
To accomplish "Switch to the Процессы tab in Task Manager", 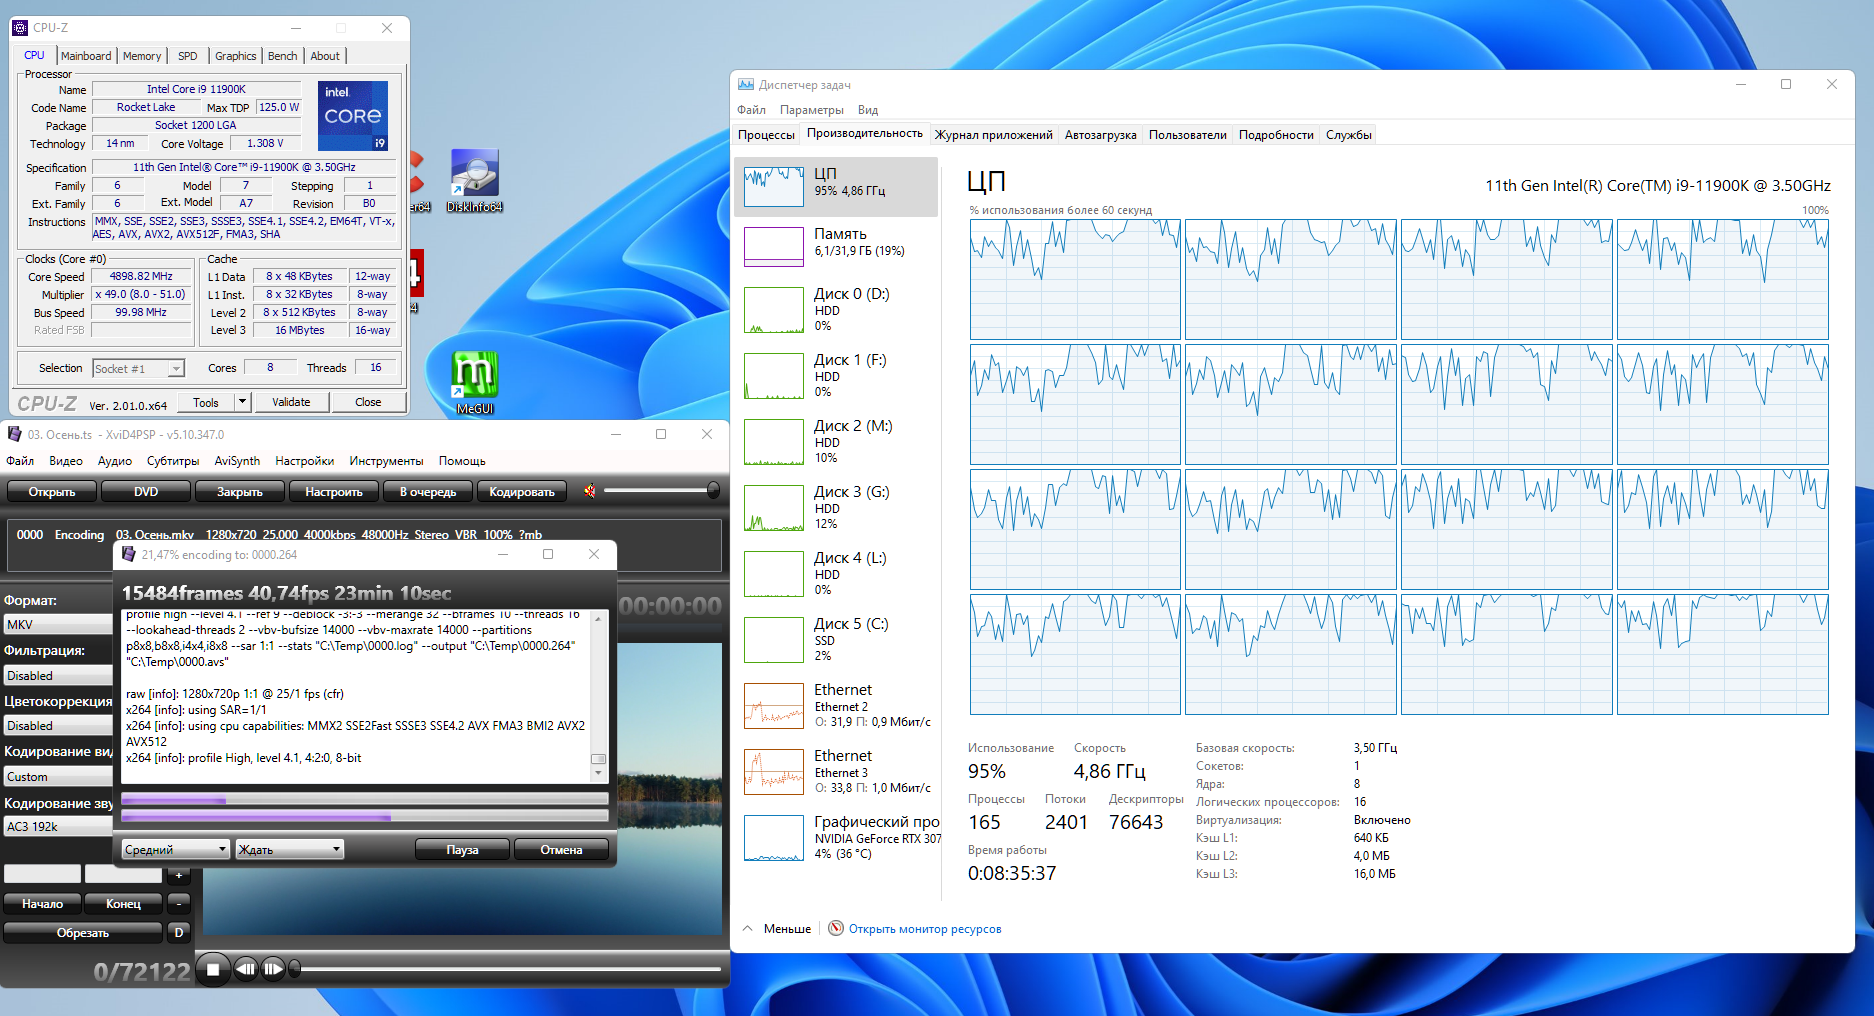I will [x=766, y=135].
